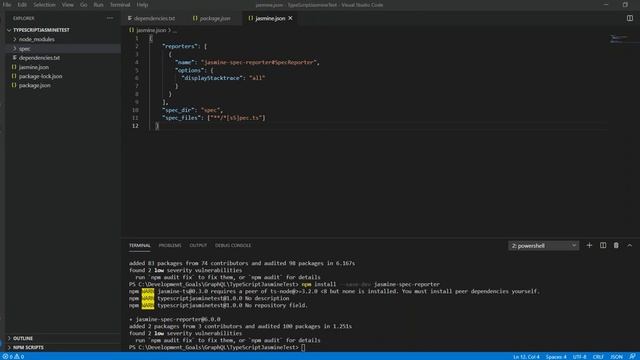The height and width of the screenshot is (360, 640).
Task: Click the "reporters" key text
Action: click(179, 47)
